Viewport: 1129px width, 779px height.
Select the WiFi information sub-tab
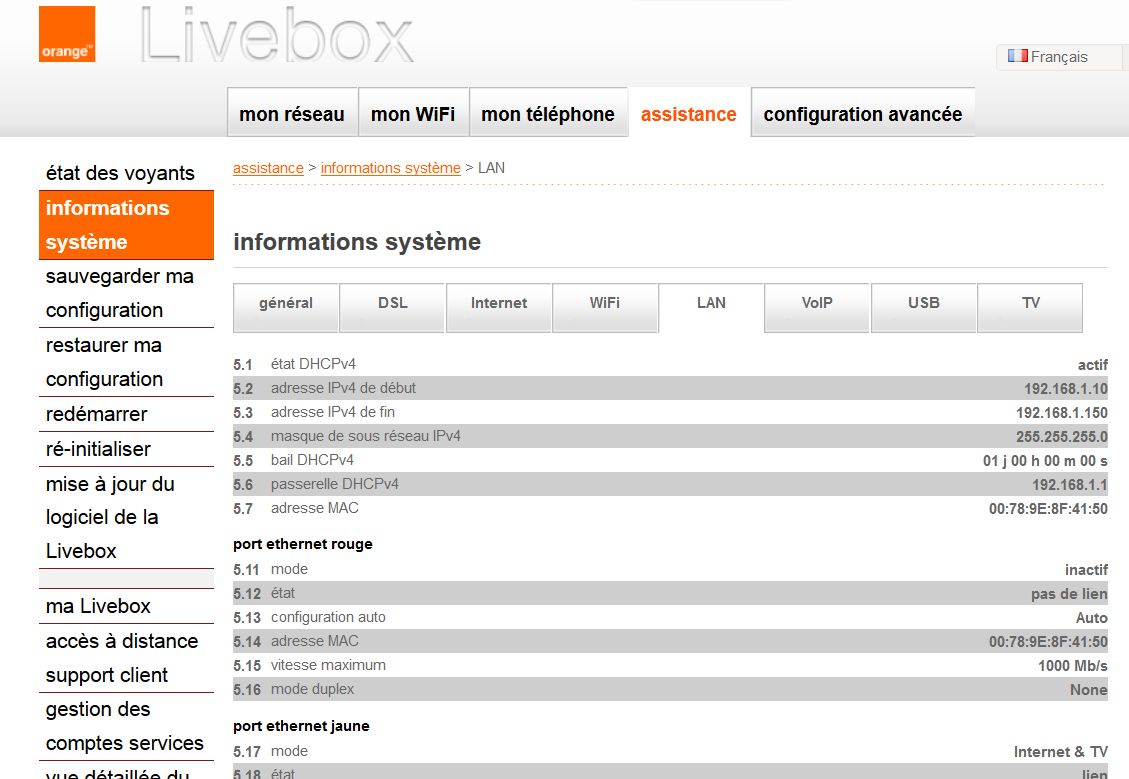604,303
